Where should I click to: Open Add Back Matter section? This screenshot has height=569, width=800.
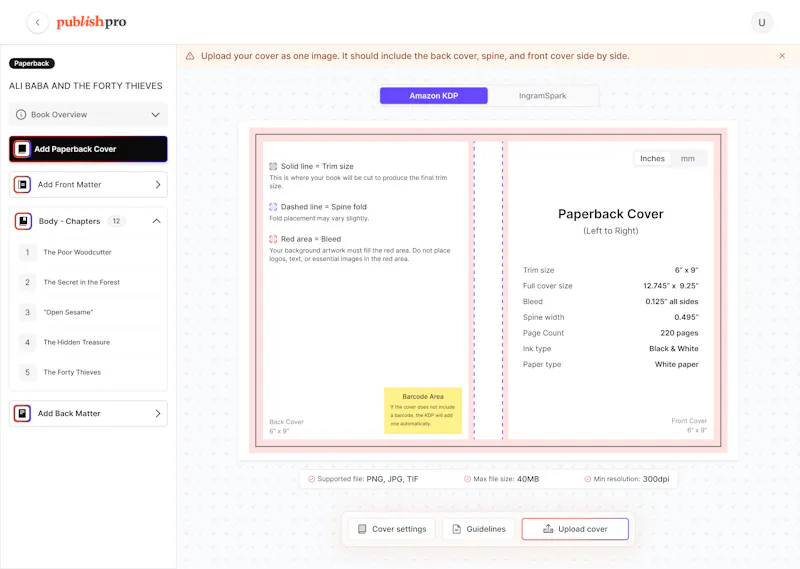click(x=88, y=413)
